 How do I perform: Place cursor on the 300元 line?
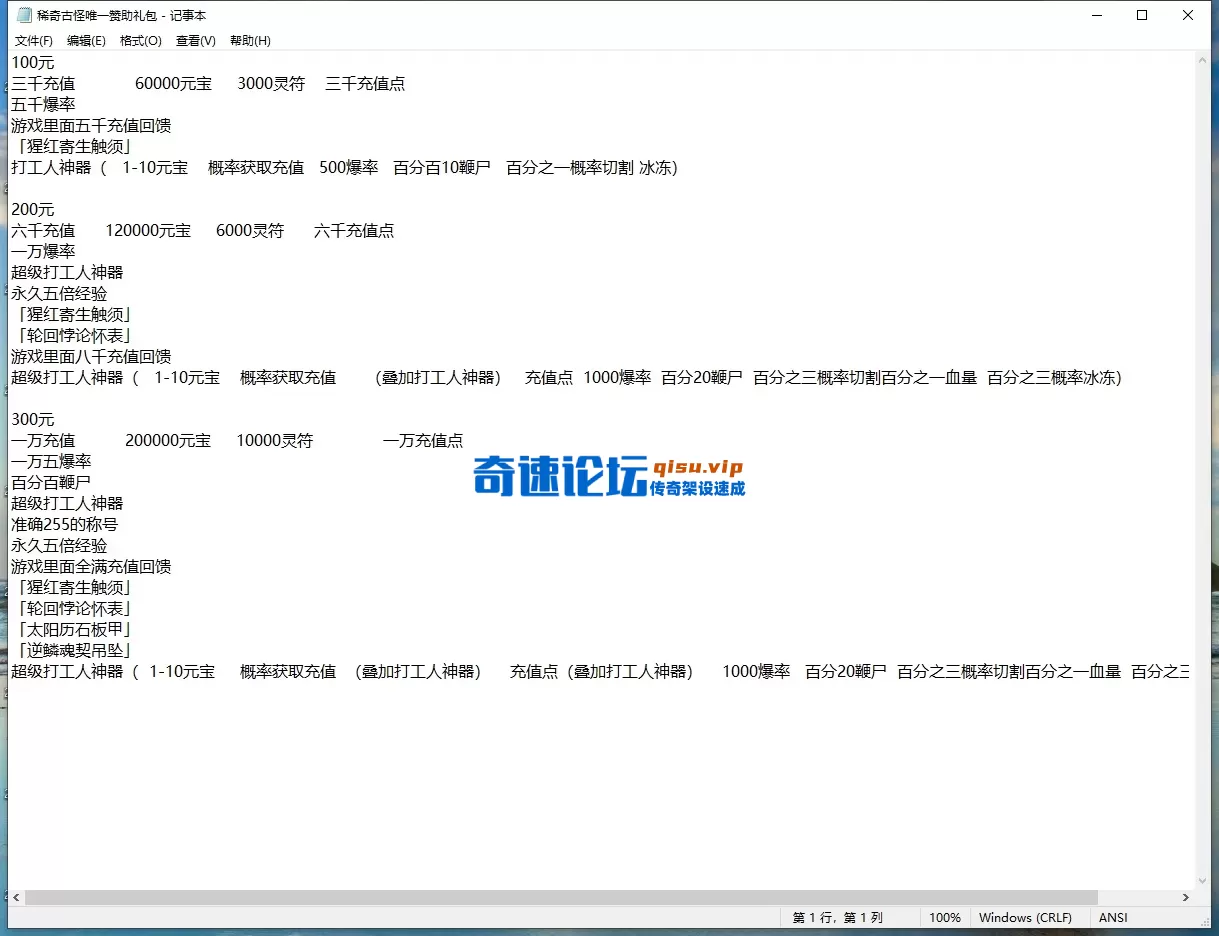pos(33,419)
